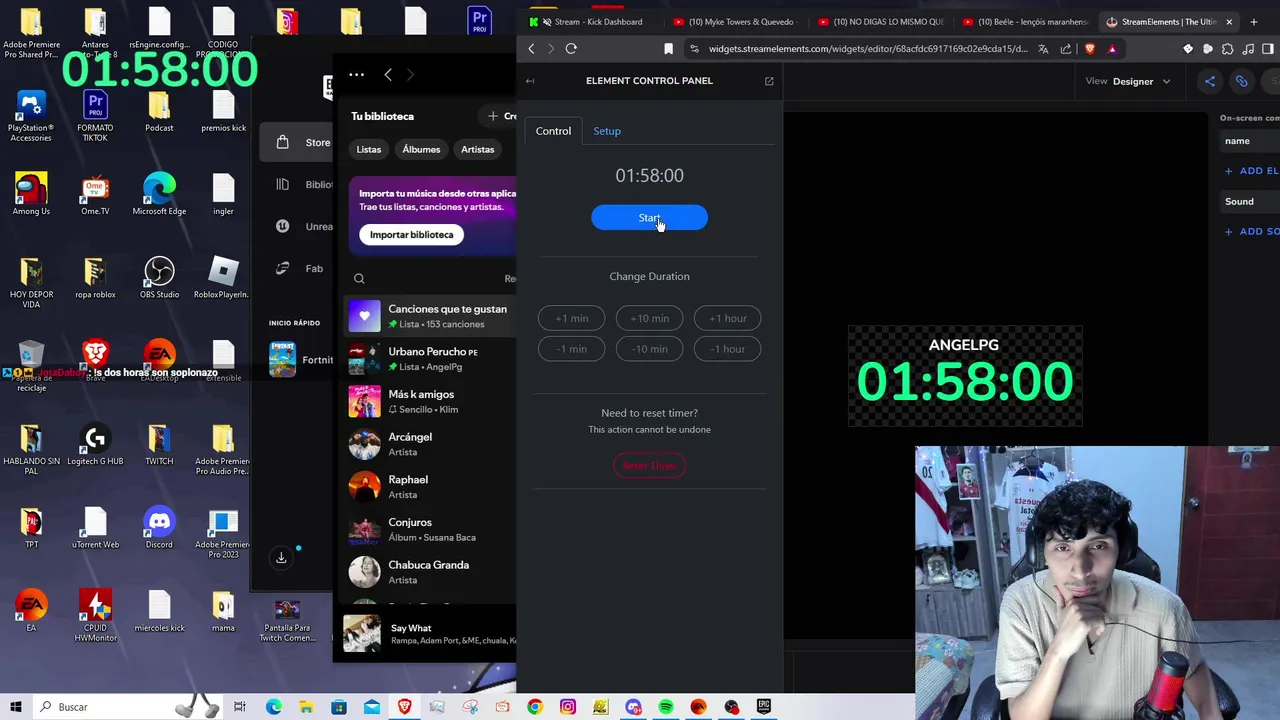Image resolution: width=1280 pixels, height=720 pixels.
Task: Open Arcángel artist in library
Action: pyautogui.click(x=430, y=444)
